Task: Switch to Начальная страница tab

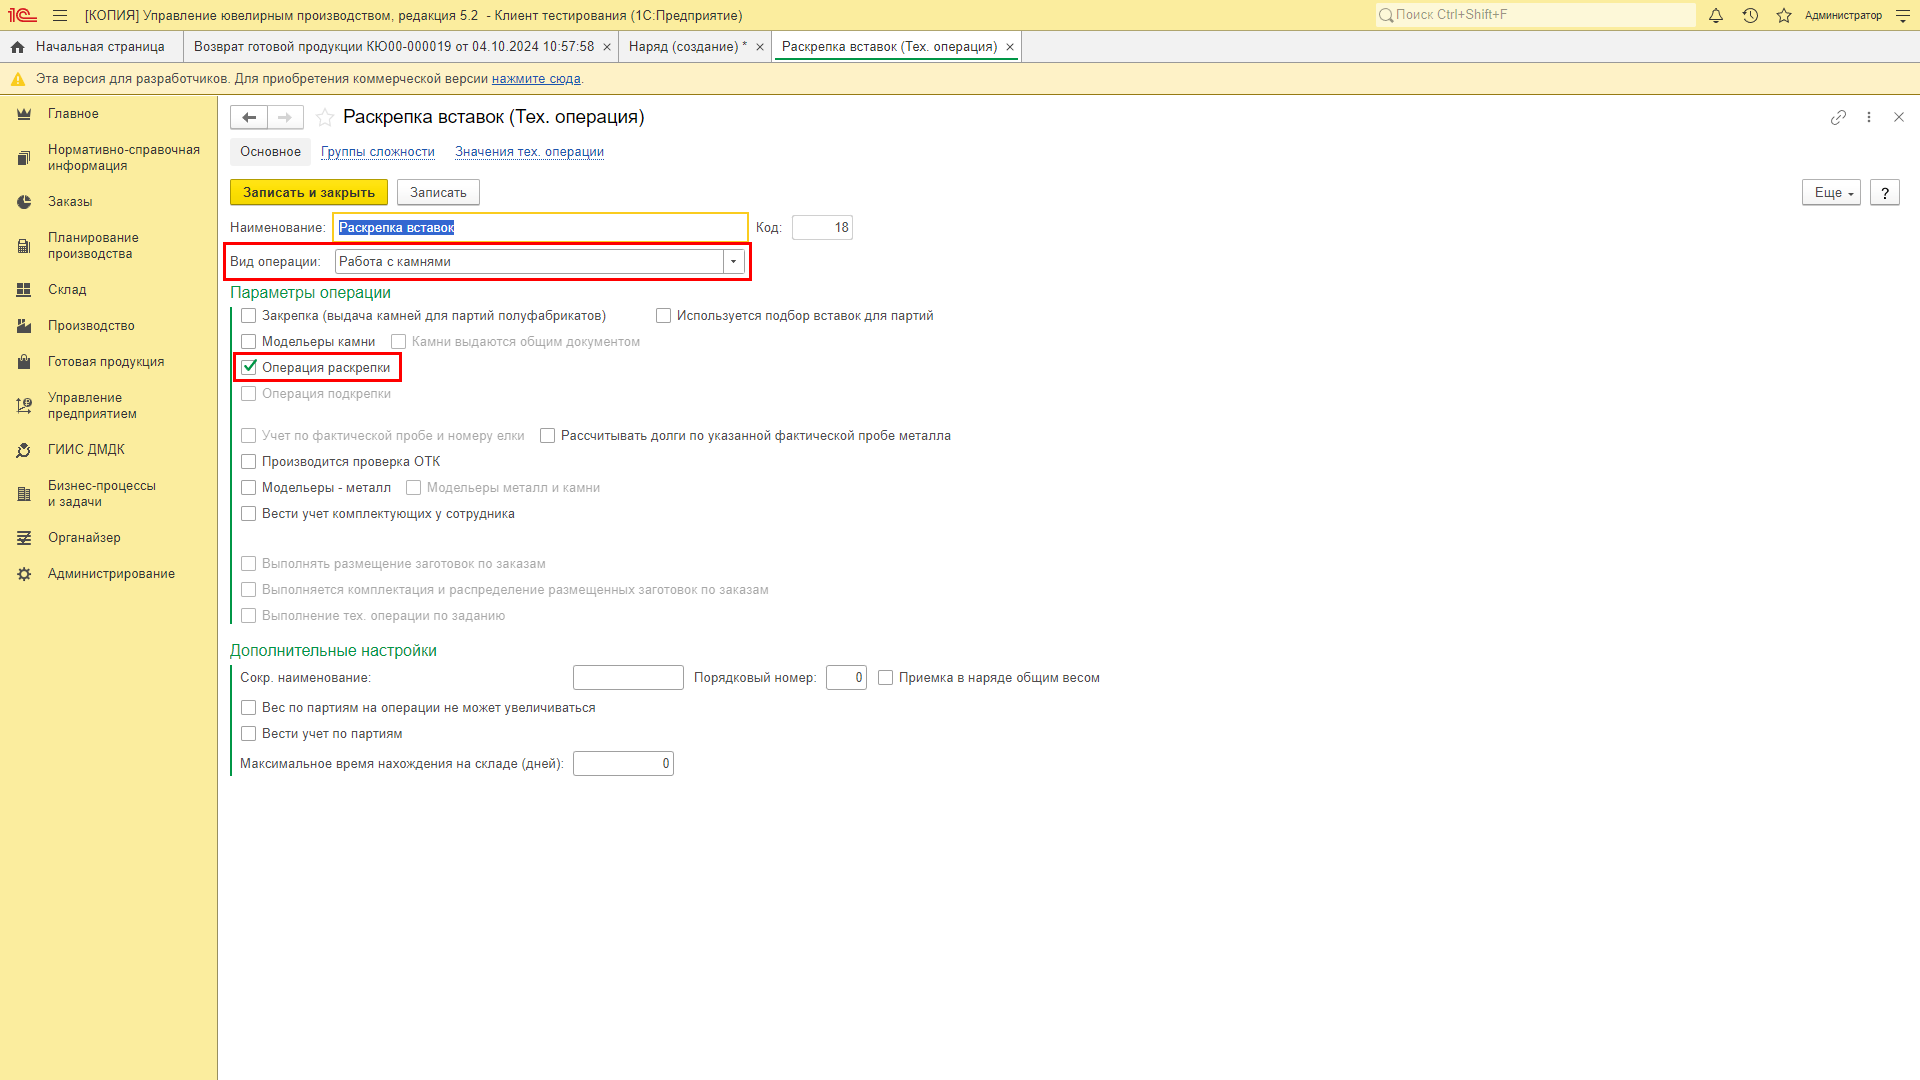Action: 92,47
